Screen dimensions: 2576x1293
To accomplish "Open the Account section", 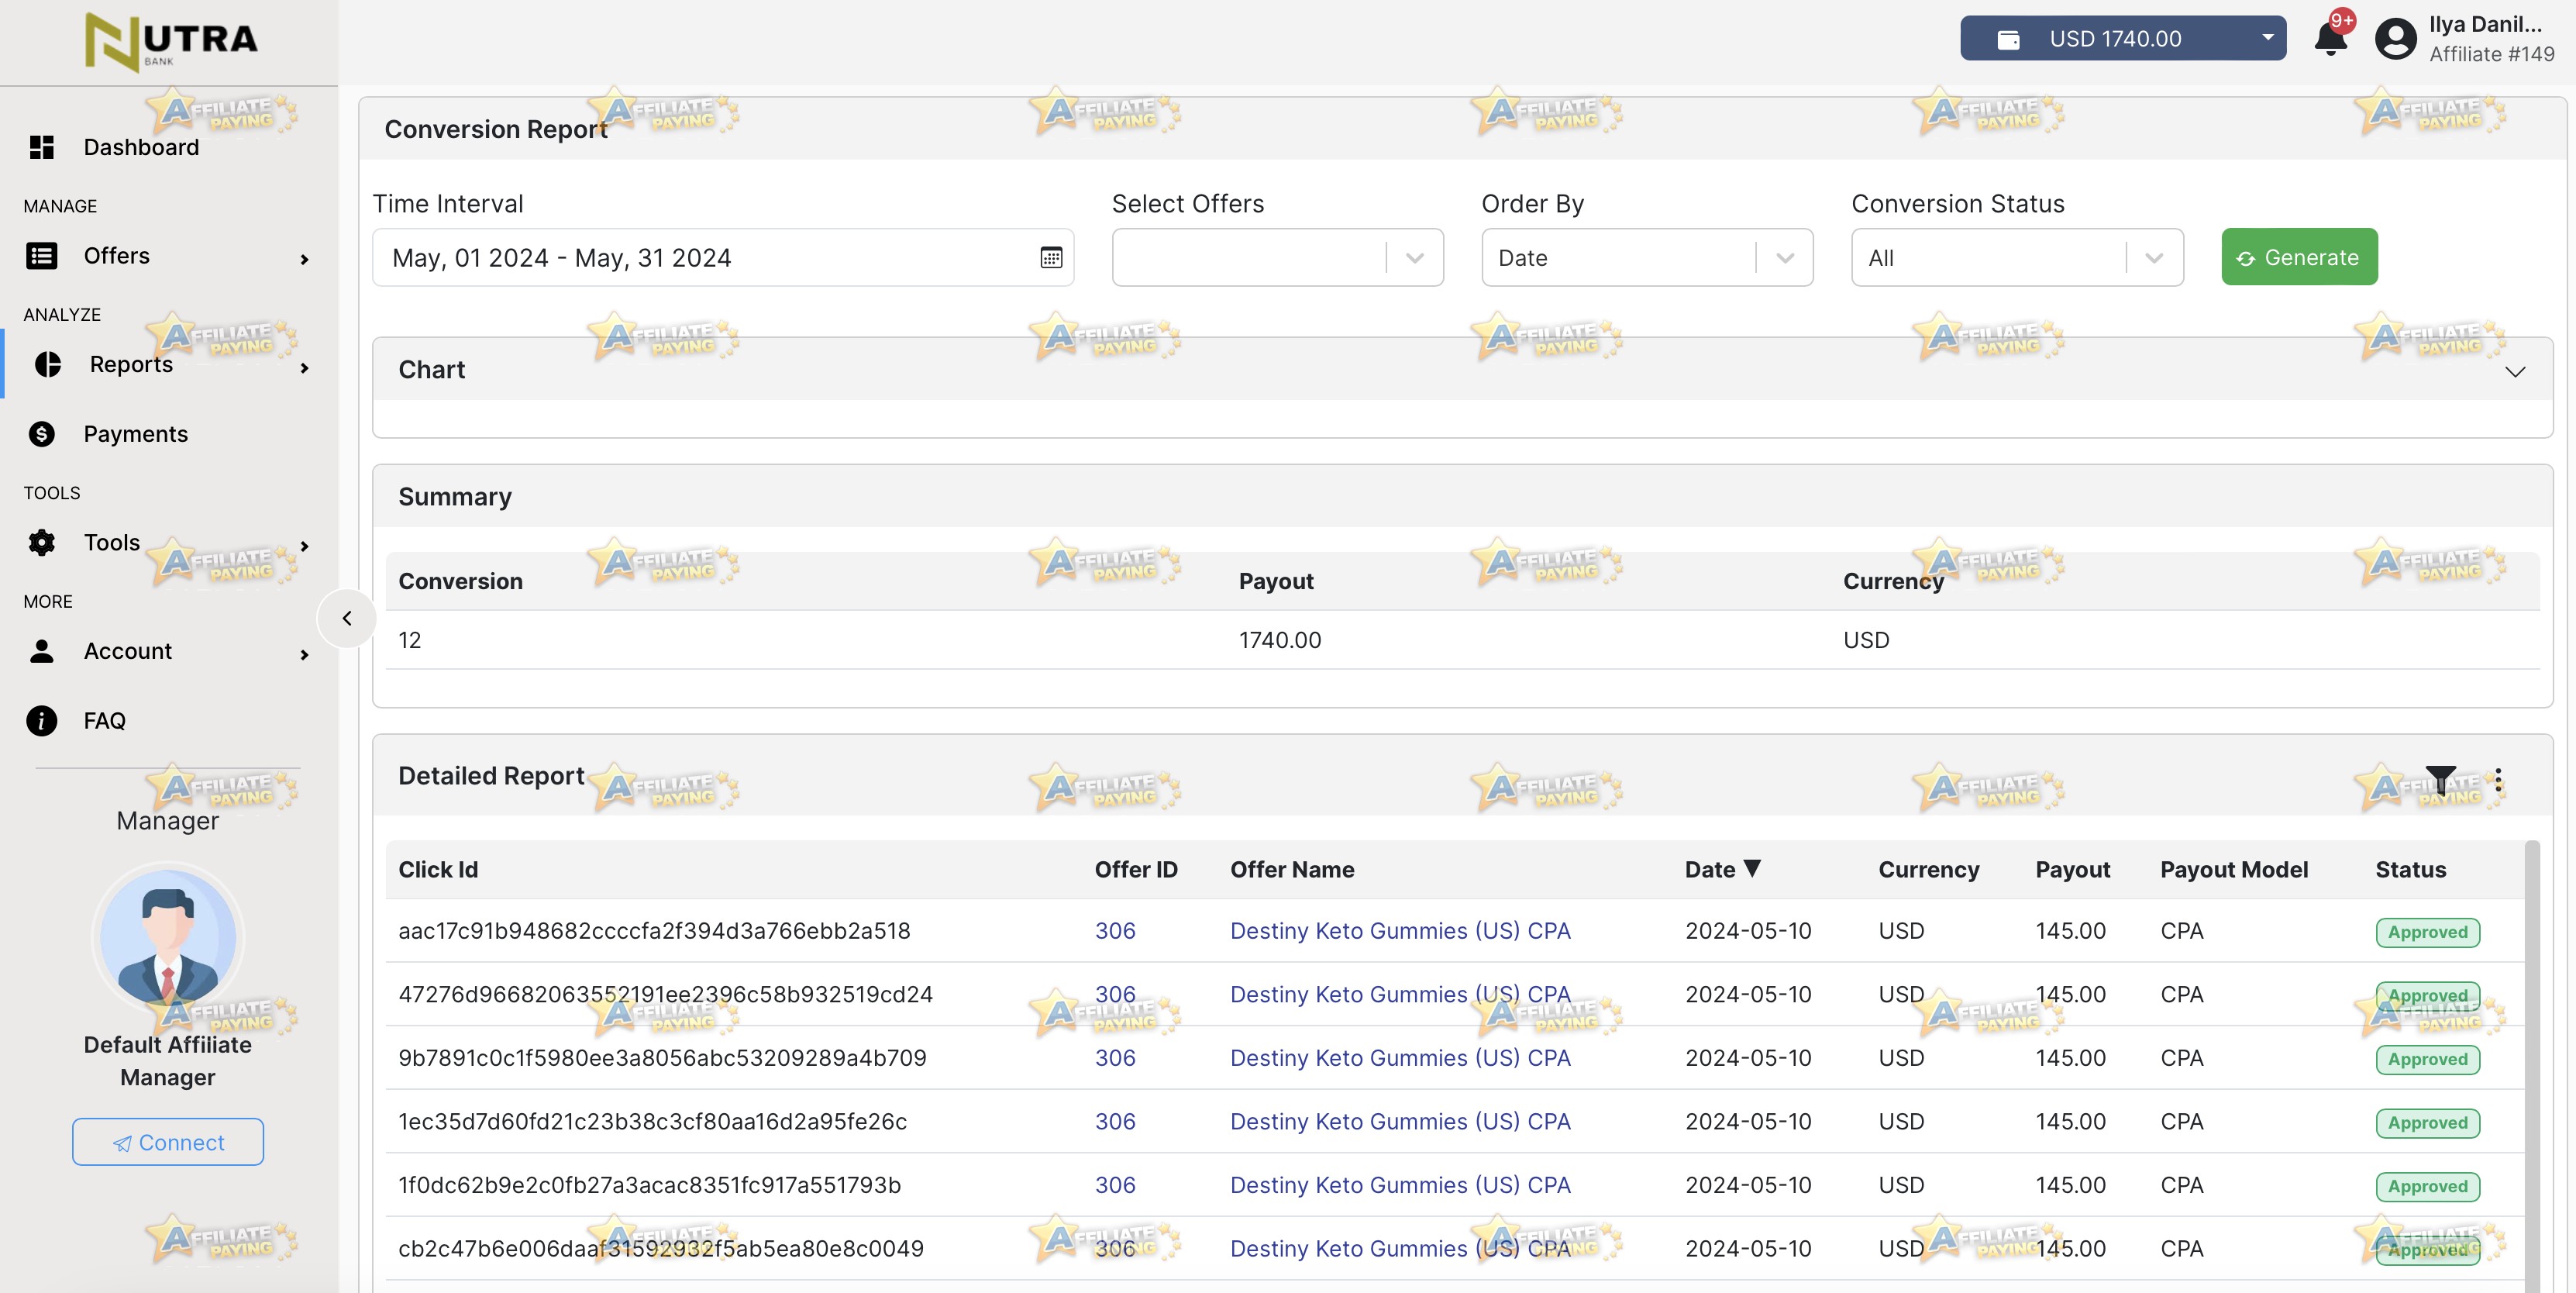I will (x=128, y=650).
